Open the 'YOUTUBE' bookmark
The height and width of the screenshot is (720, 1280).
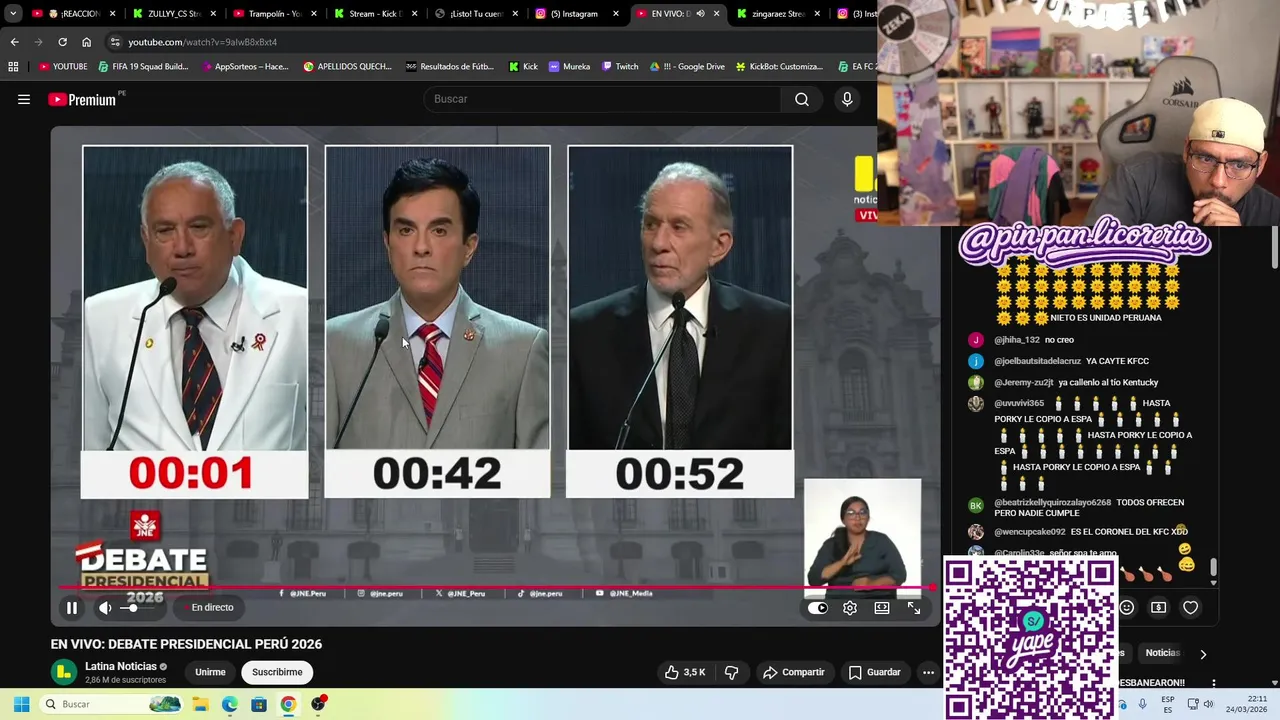[x=63, y=67]
